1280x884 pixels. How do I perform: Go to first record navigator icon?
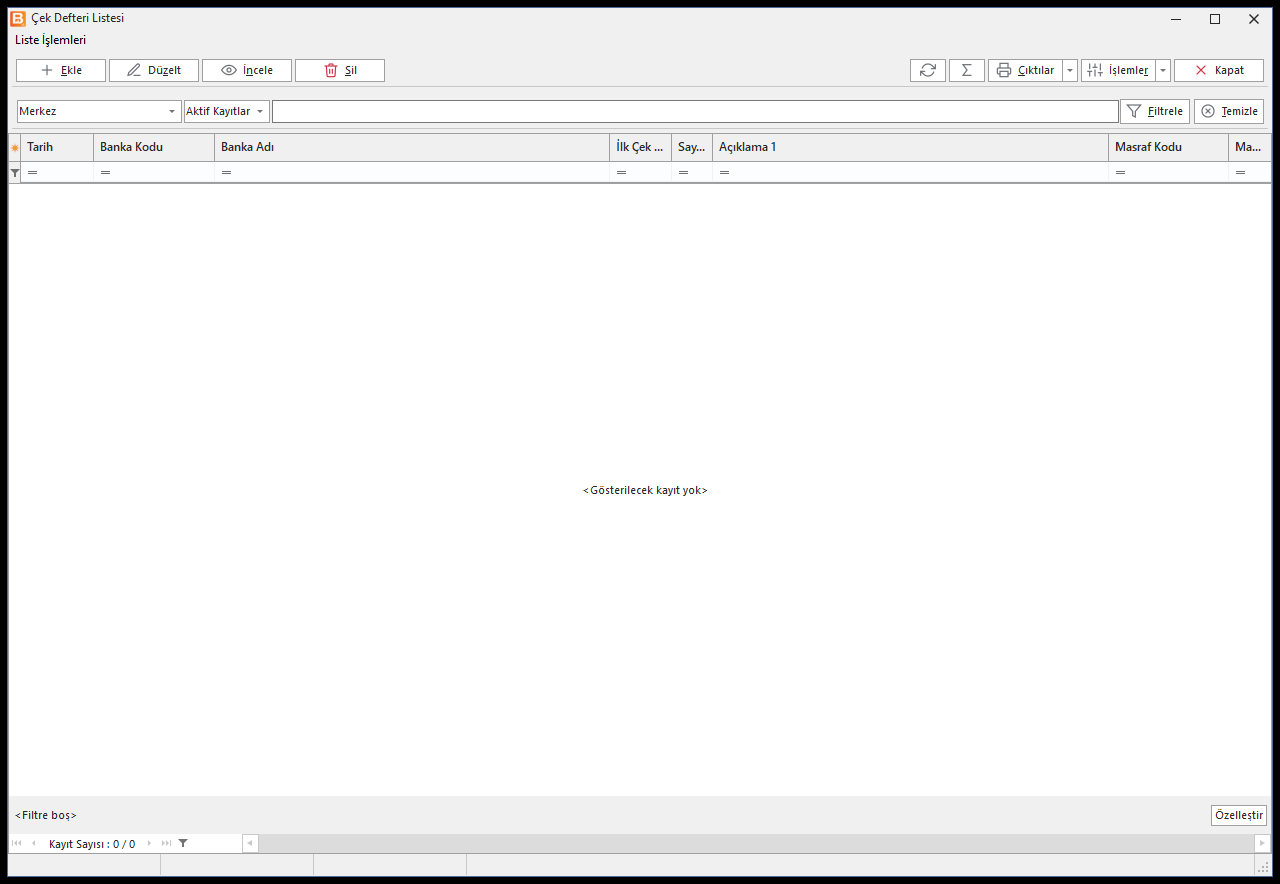[x=17, y=844]
